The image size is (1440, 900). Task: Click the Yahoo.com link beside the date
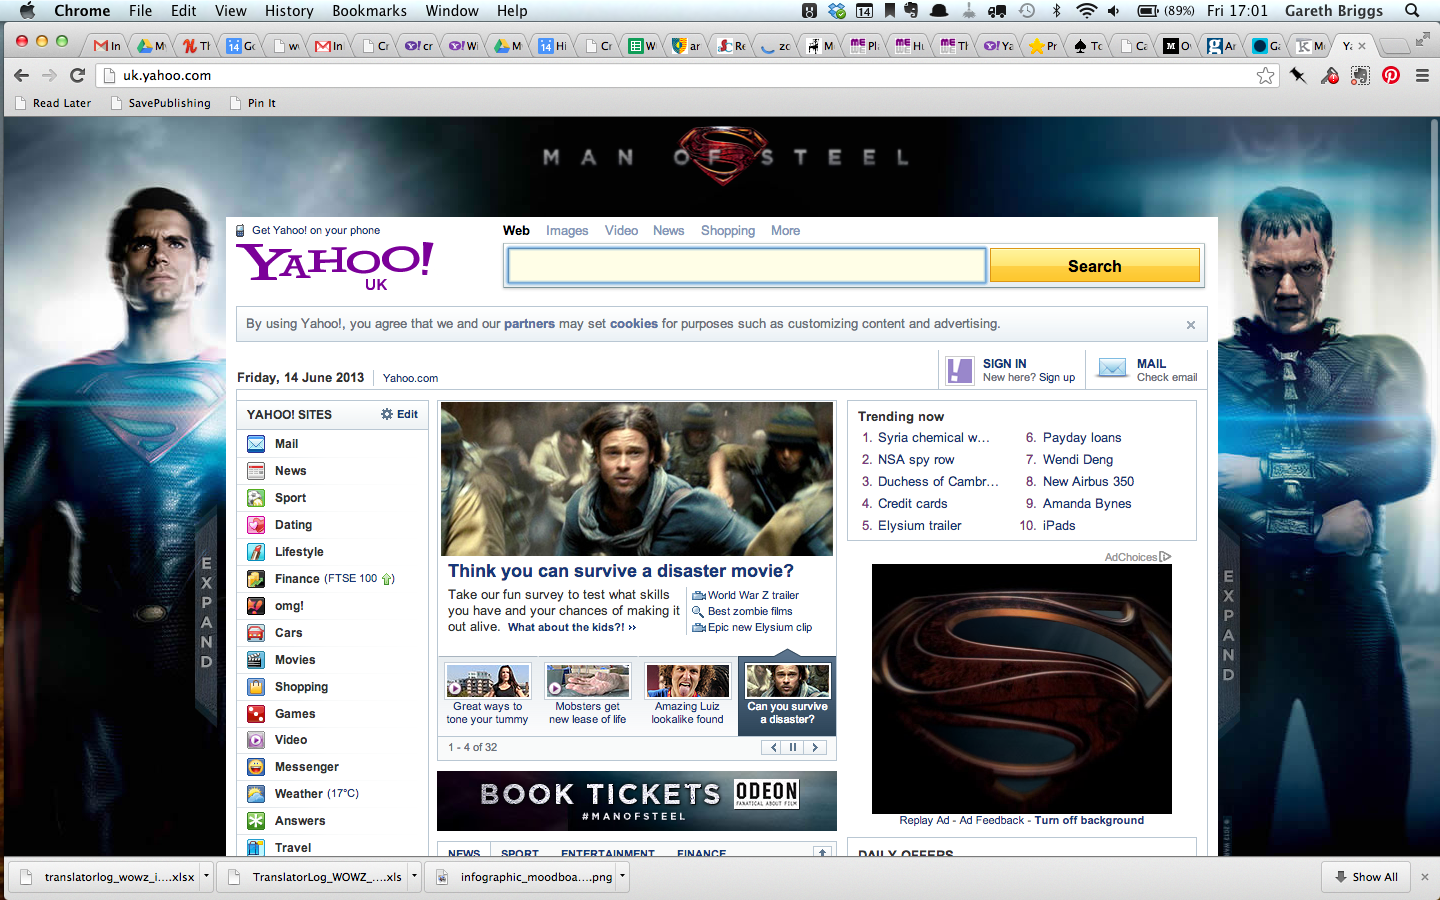(410, 379)
